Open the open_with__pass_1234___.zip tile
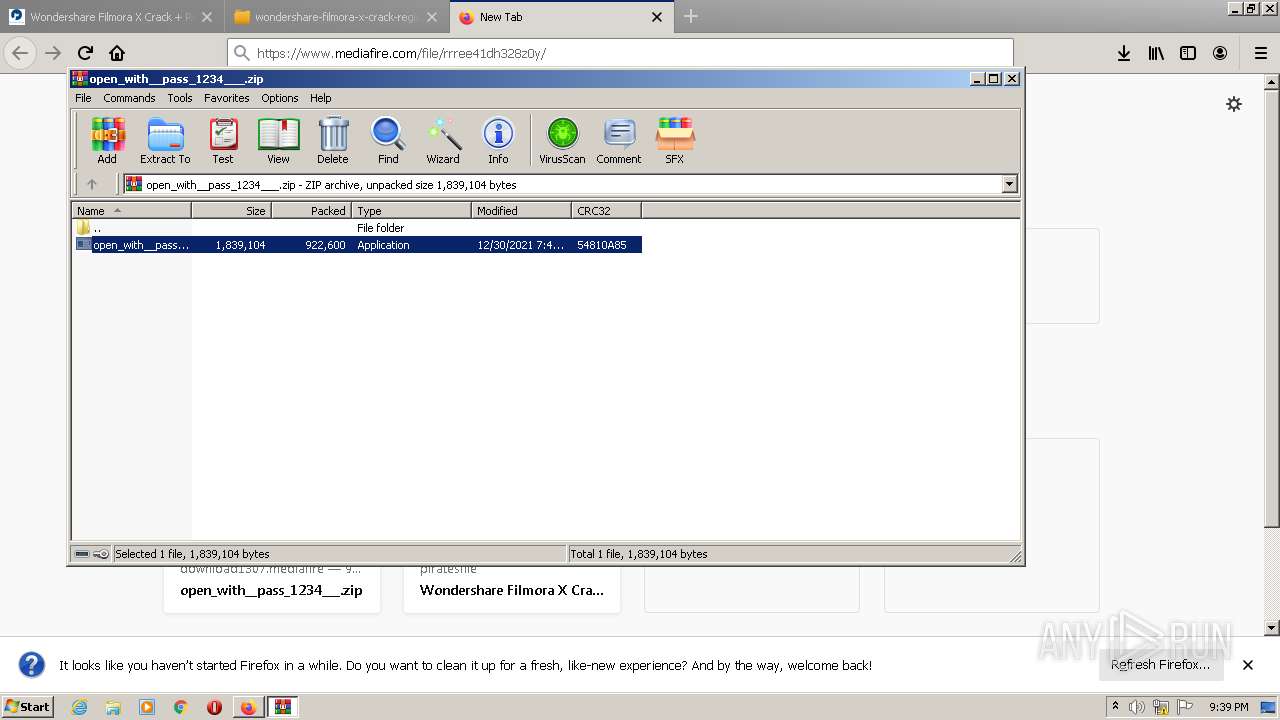The image size is (1280, 720). point(271,590)
